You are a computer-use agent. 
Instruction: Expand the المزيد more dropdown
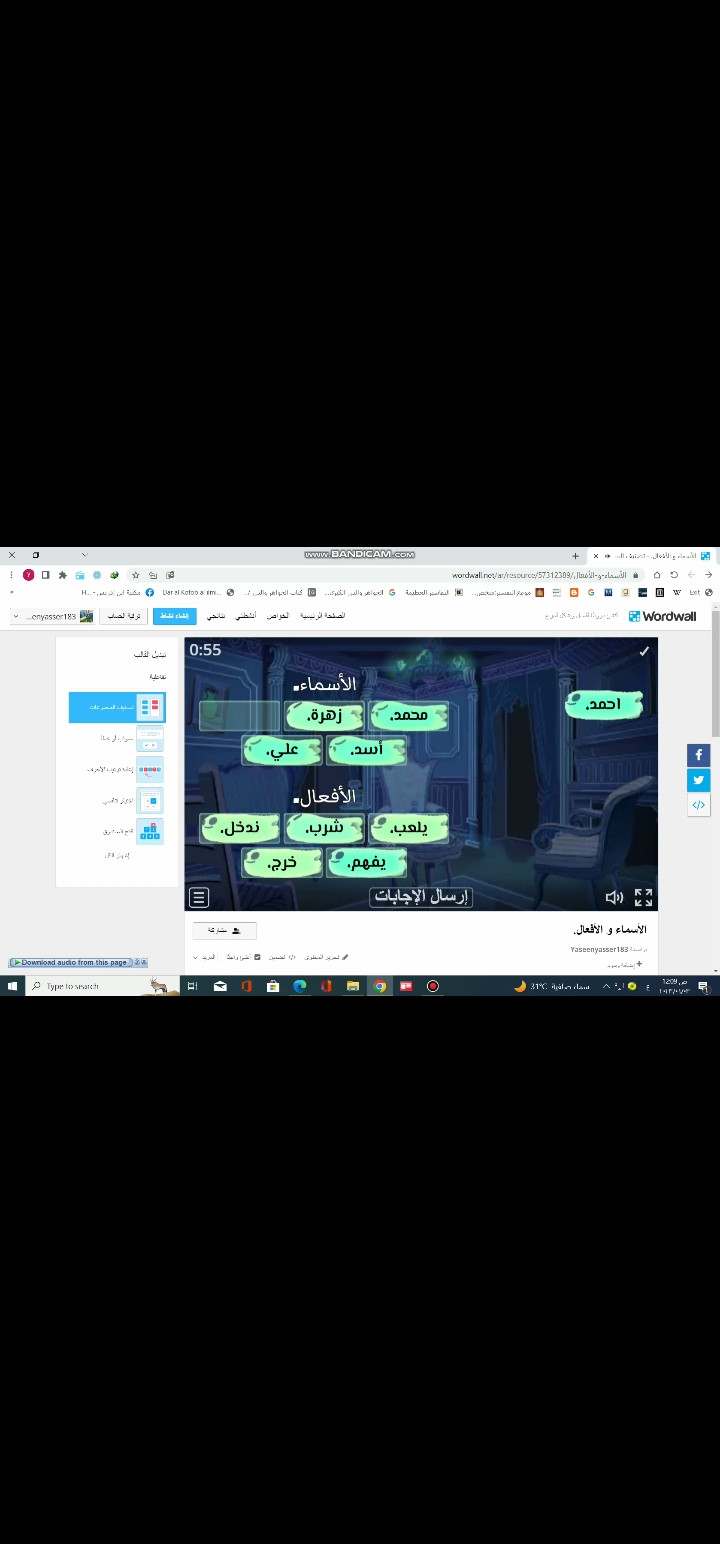tap(203, 957)
